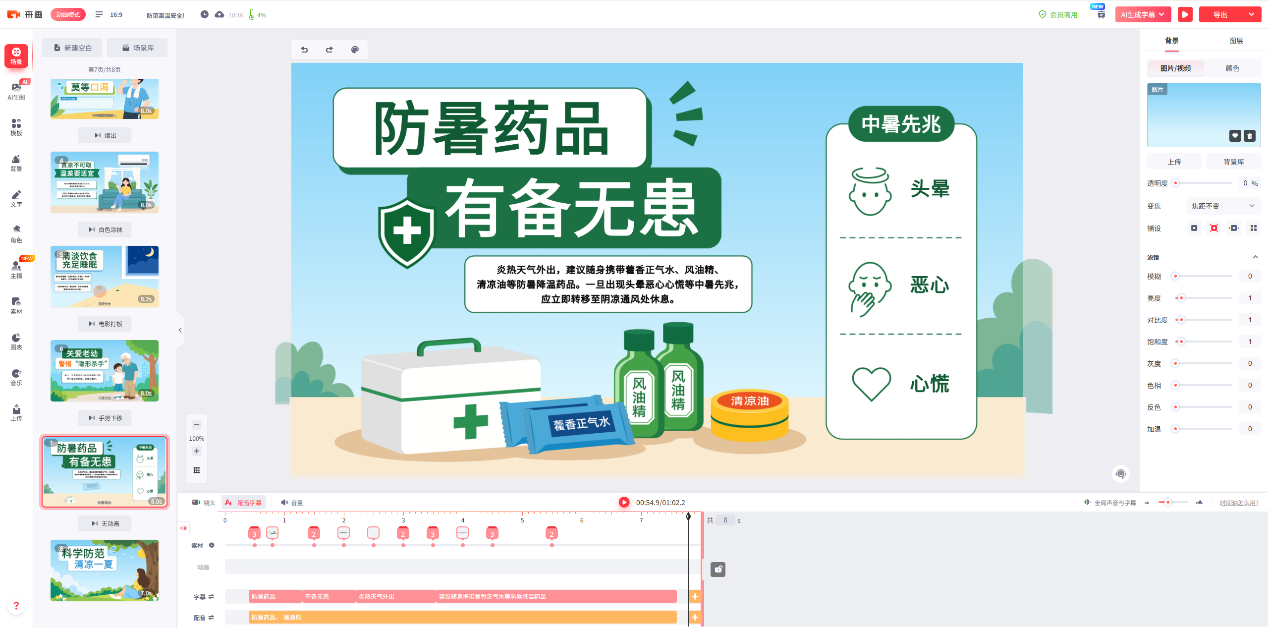The width and height of the screenshot is (1268, 628).
Task: Click the camera icon beside the animation track
Action: pos(718,569)
